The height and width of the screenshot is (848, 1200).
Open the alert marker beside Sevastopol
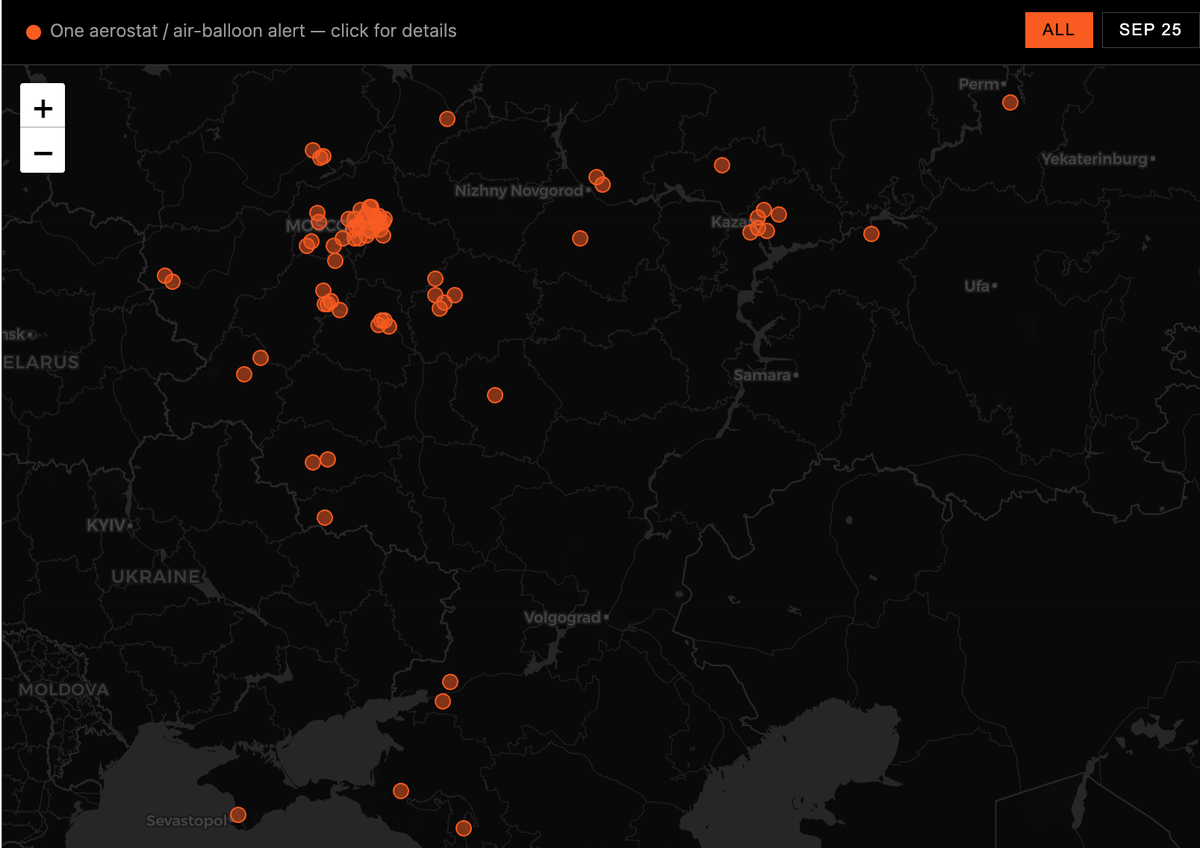[x=238, y=815]
